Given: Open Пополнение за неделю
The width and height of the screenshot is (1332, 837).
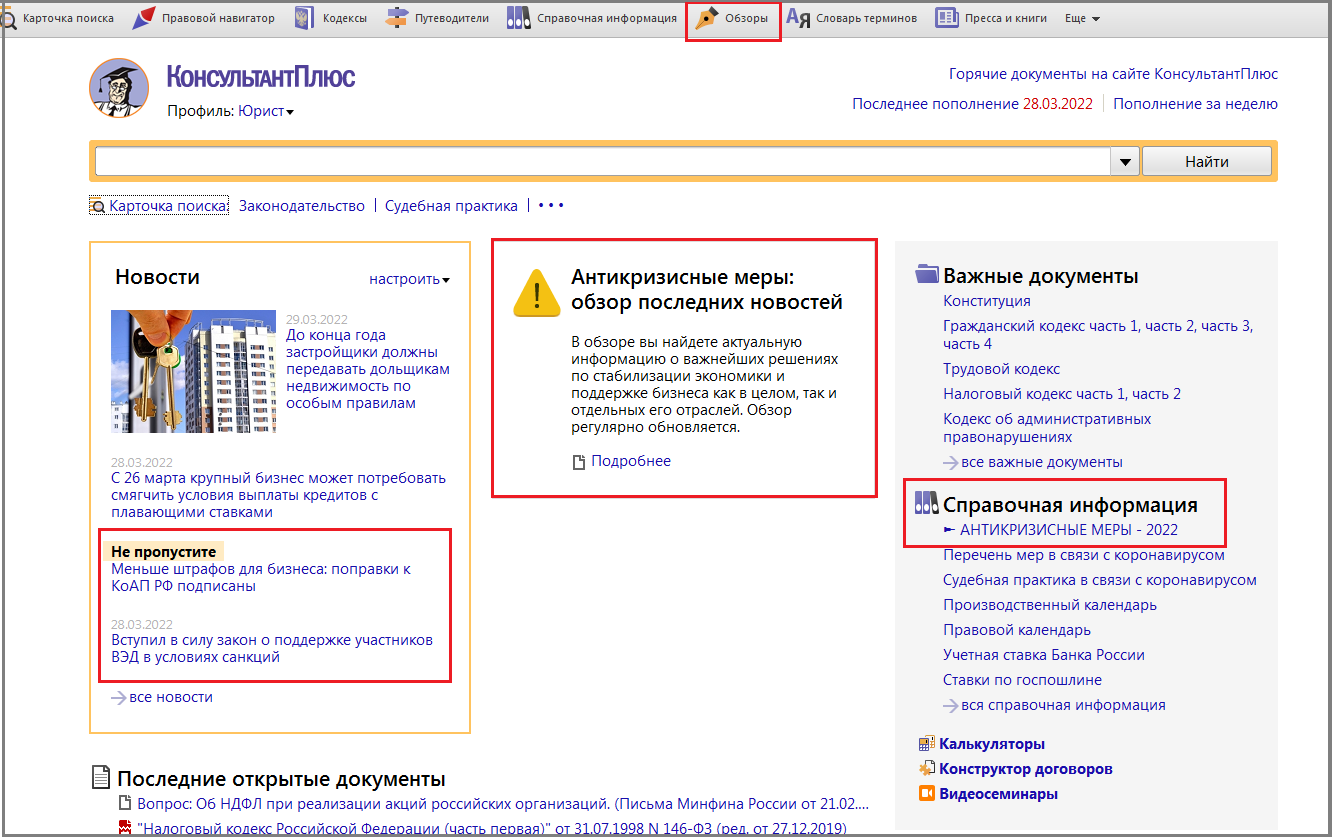Looking at the screenshot, I should pos(1195,104).
